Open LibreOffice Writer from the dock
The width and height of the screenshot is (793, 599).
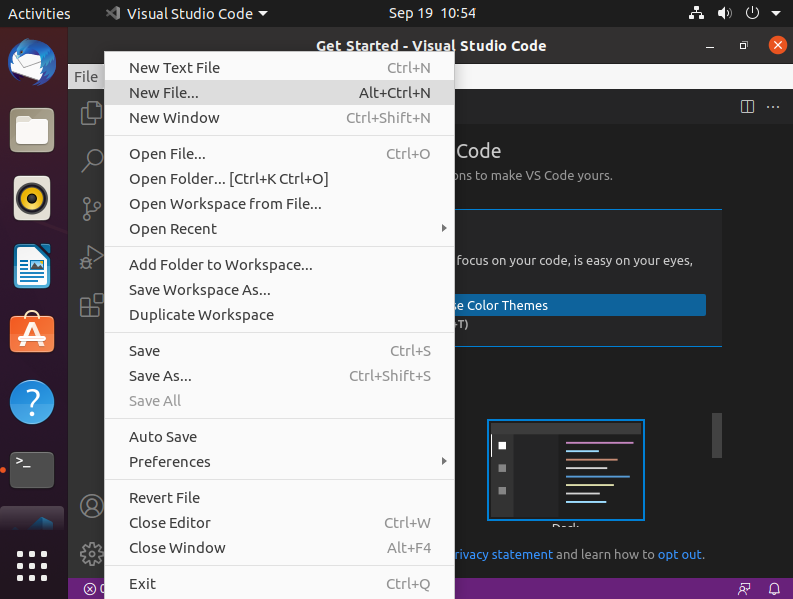[x=32, y=266]
